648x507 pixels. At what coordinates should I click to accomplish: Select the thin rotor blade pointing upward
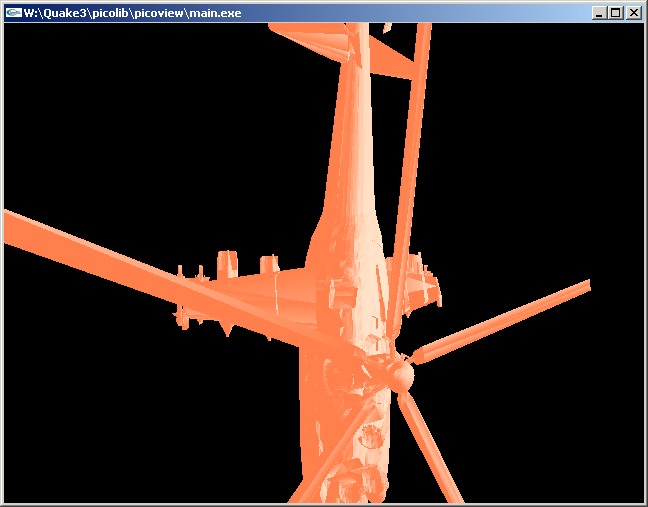(411, 150)
